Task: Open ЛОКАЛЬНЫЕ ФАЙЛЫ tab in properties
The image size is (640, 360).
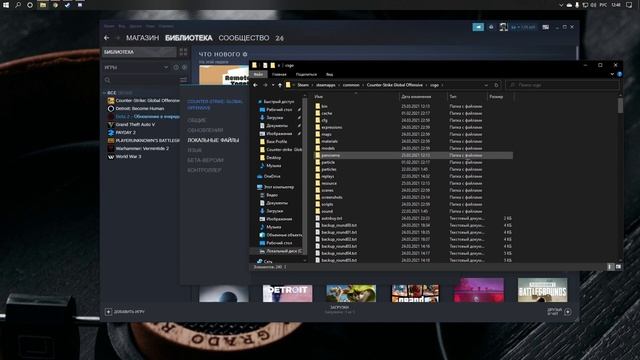Action: coord(213,140)
